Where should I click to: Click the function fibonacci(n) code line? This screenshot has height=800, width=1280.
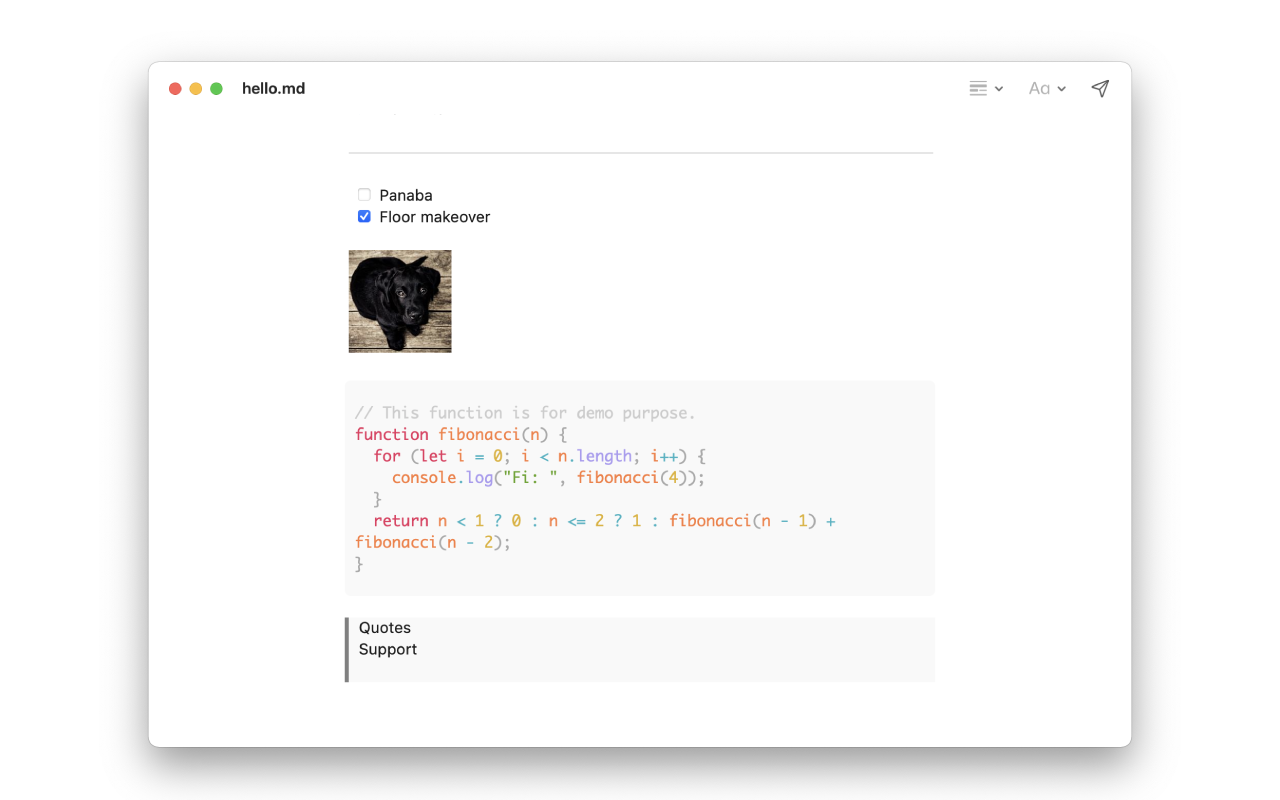pyautogui.click(x=461, y=434)
